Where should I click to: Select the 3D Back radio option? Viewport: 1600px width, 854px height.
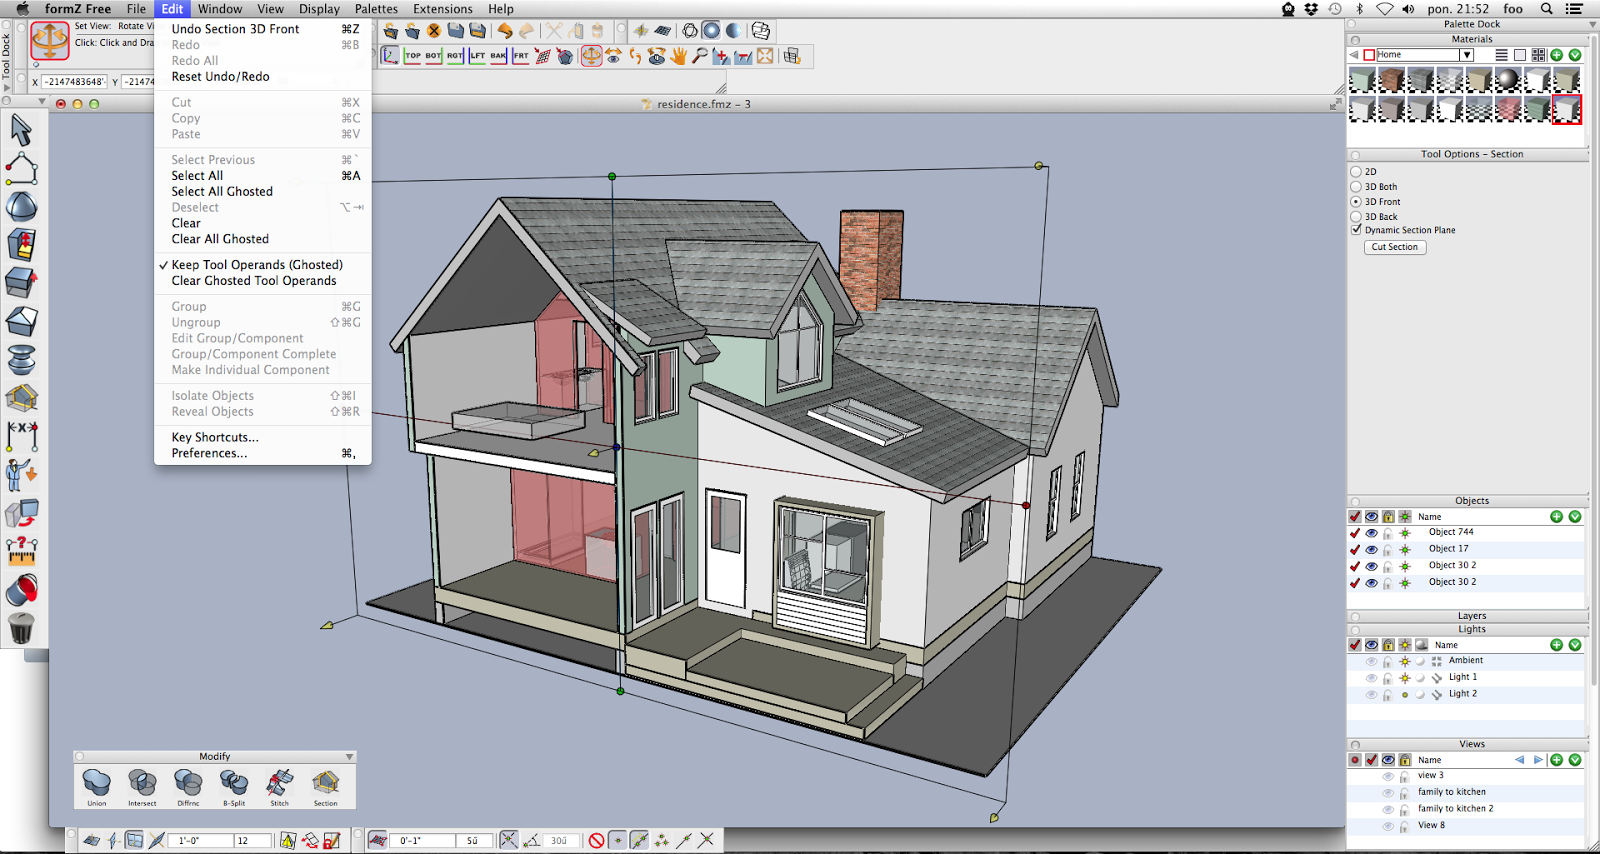click(1357, 217)
